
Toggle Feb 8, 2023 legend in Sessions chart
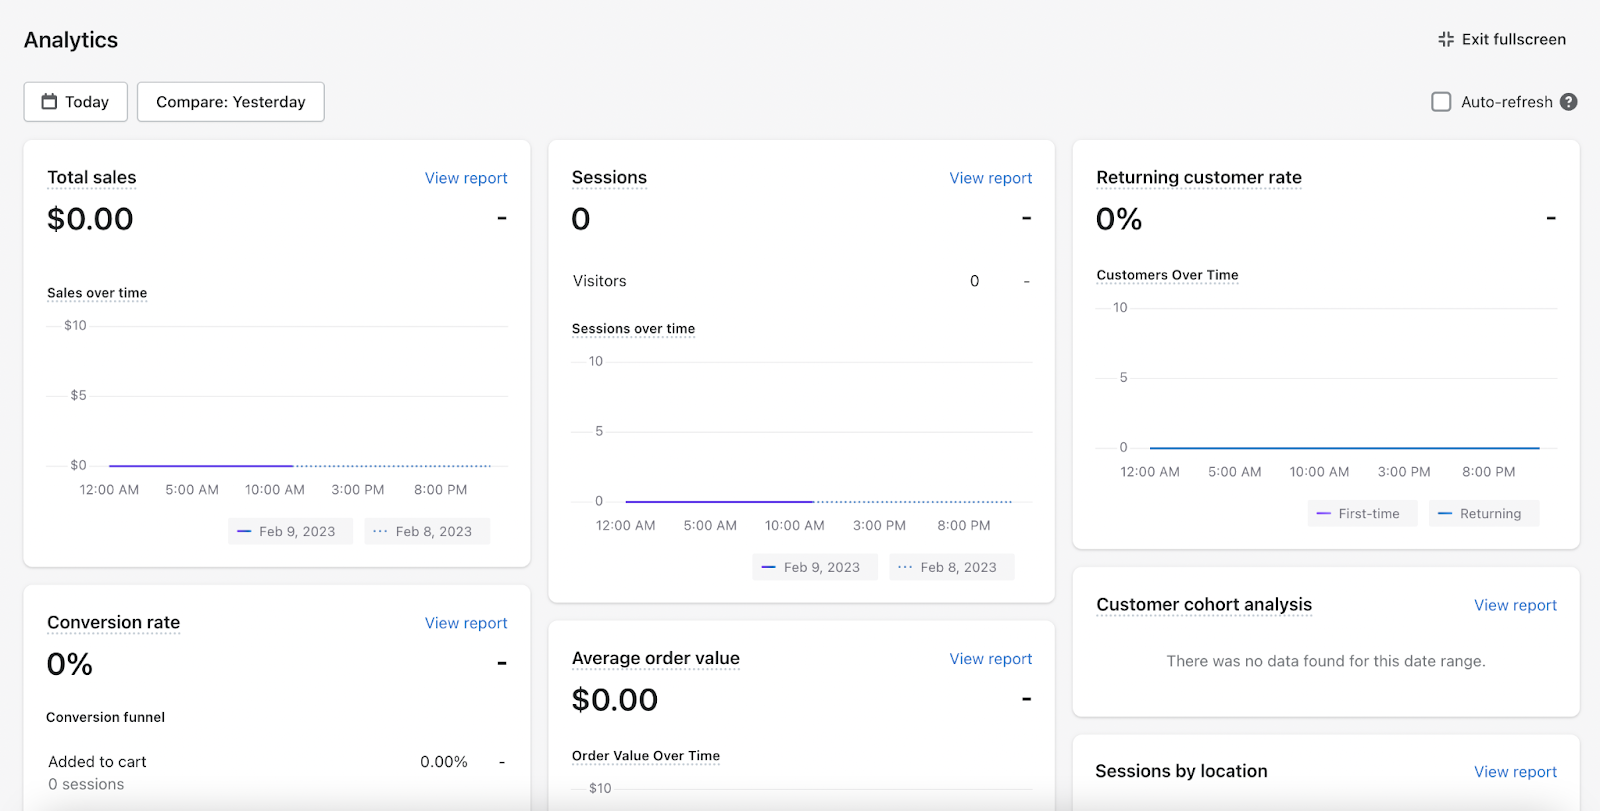click(x=951, y=568)
